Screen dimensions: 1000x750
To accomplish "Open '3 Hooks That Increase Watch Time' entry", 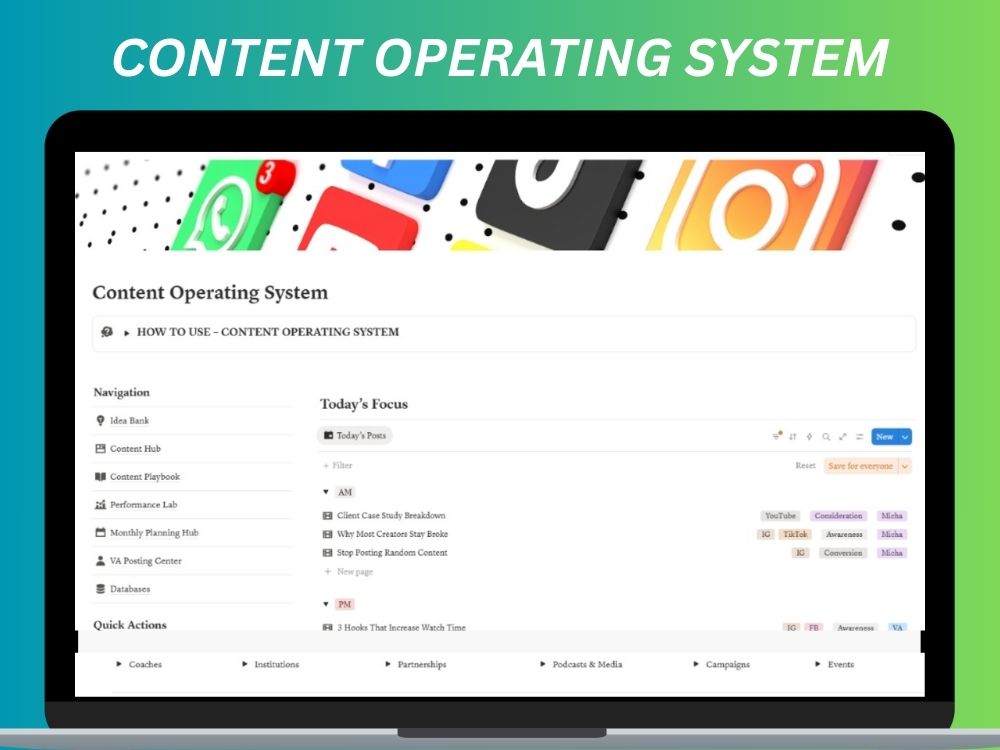I will click(x=401, y=628).
